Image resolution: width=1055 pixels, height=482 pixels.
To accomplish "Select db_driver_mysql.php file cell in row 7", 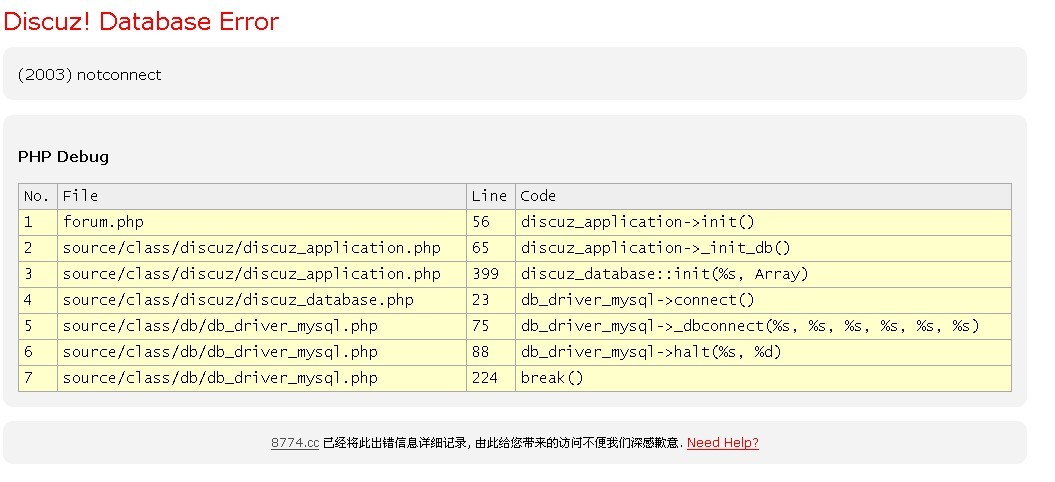I will click(x=262, y=378).
